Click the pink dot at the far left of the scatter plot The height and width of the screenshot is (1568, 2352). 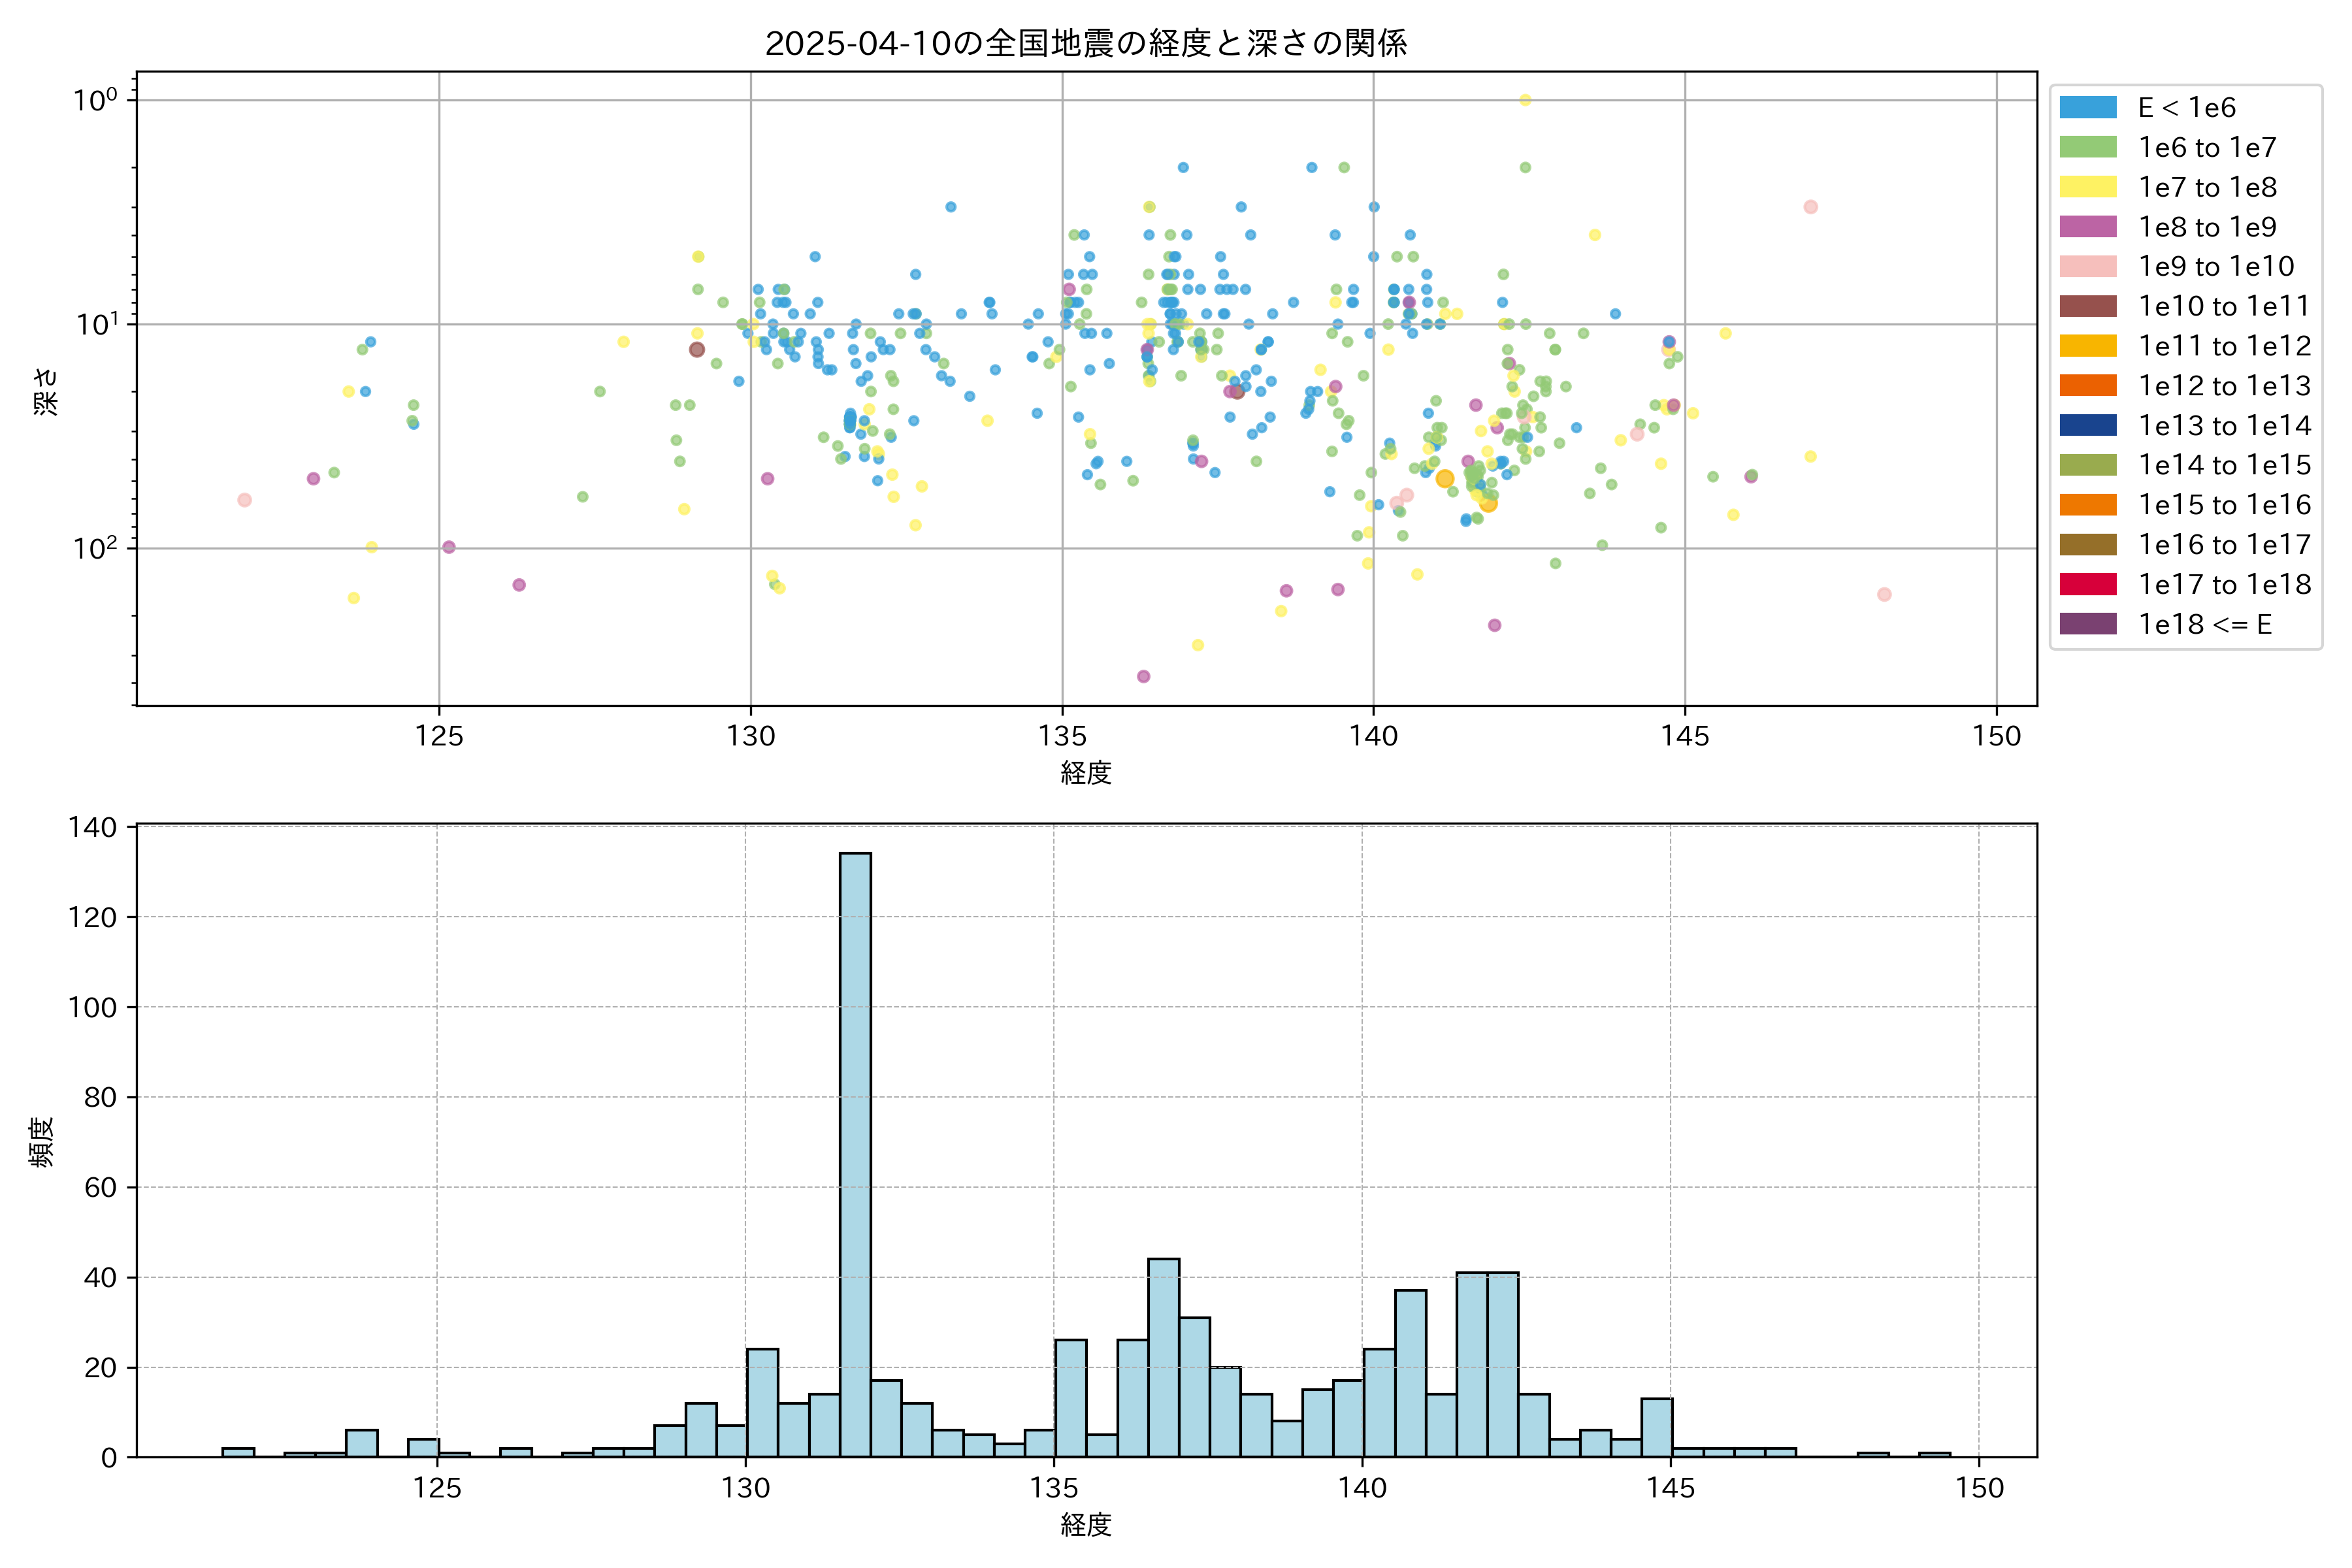[x=244, y=500]
